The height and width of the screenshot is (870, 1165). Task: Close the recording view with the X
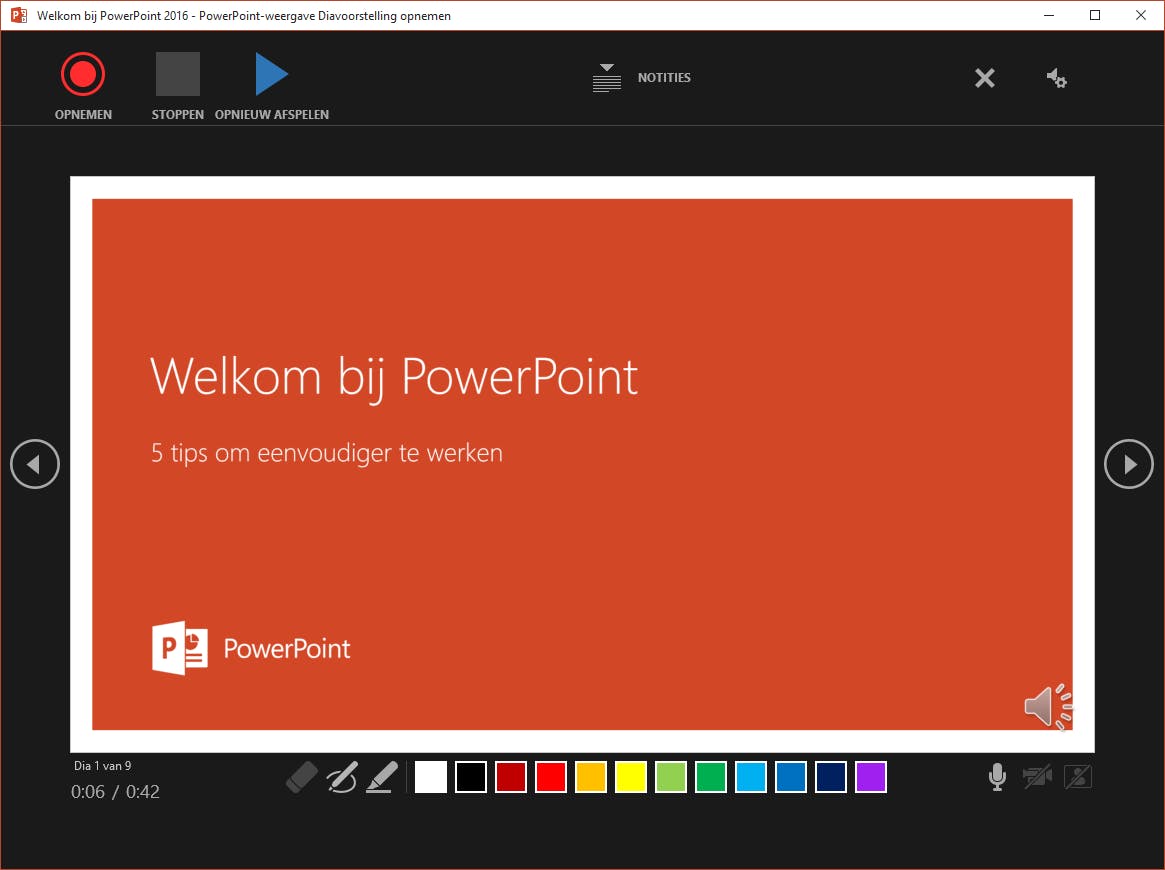(x=985, y=78)
